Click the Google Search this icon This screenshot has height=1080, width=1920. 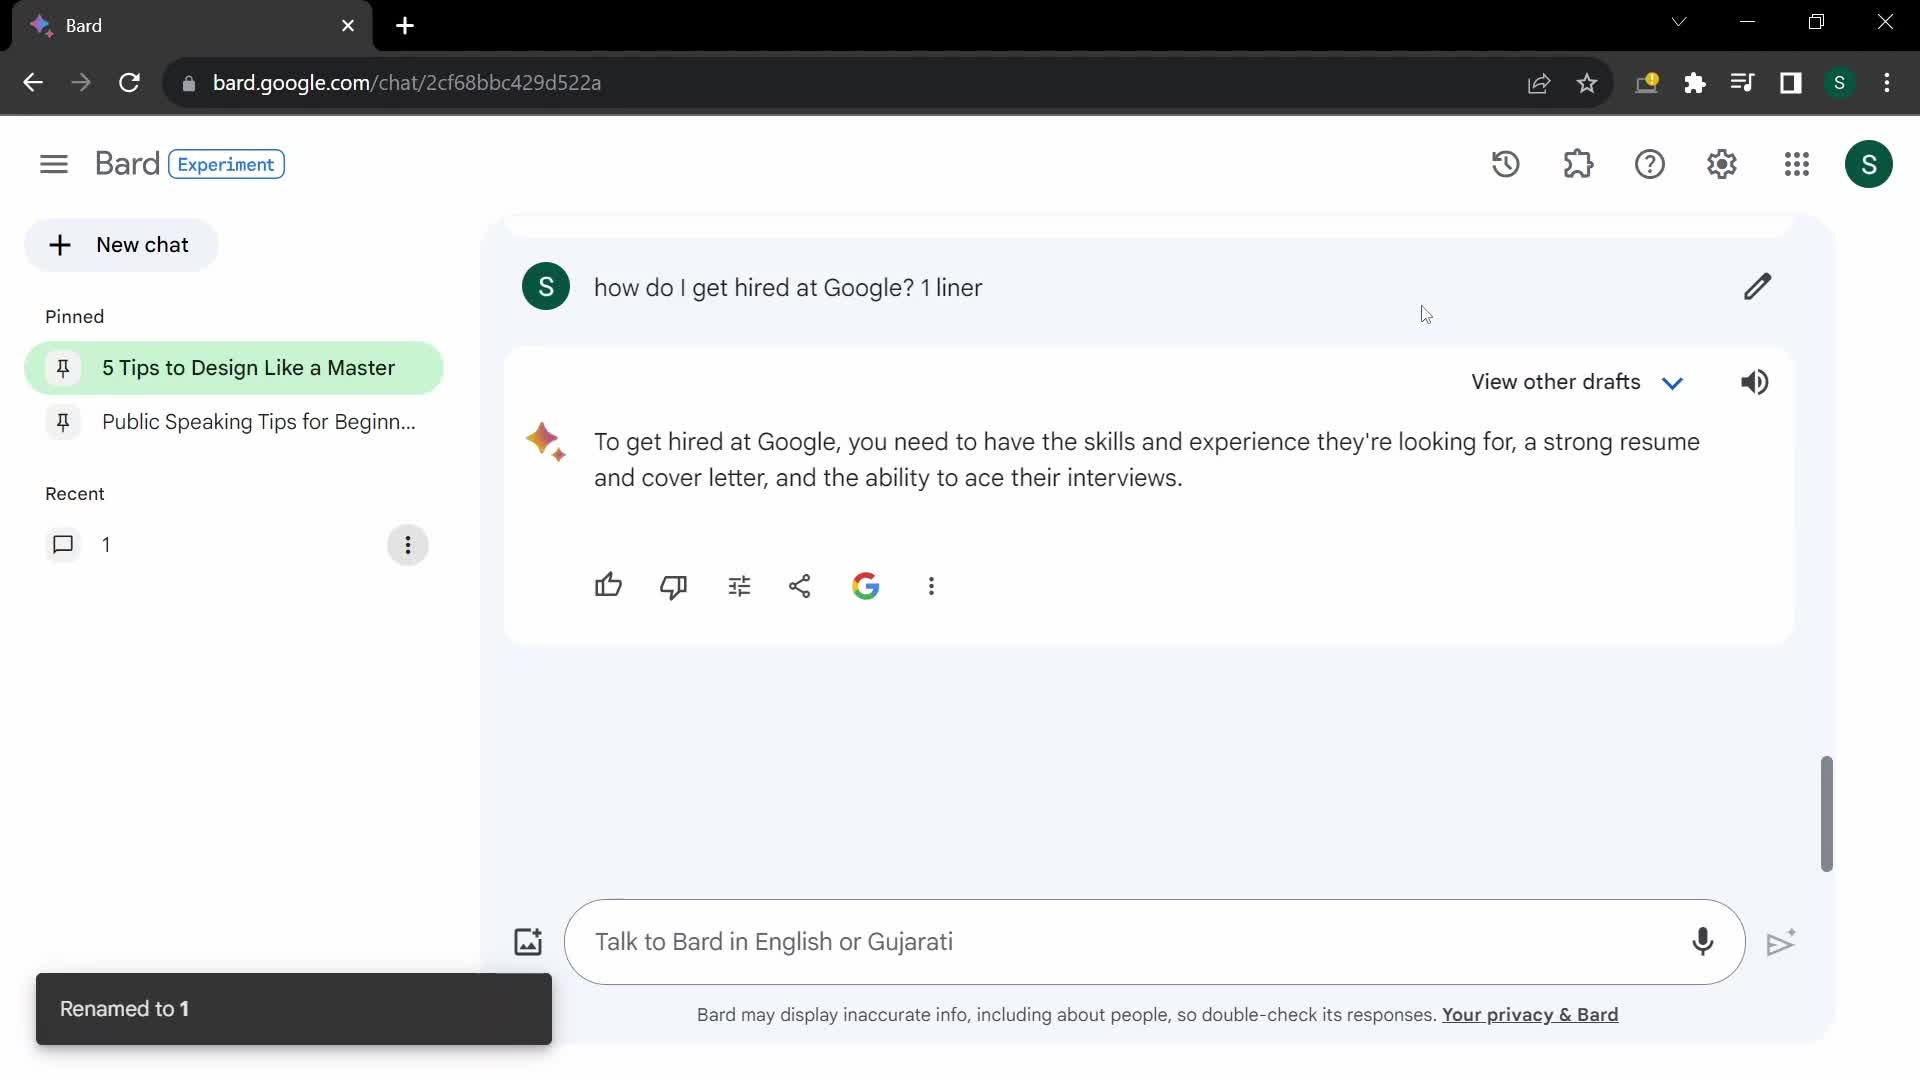point(865,584)
